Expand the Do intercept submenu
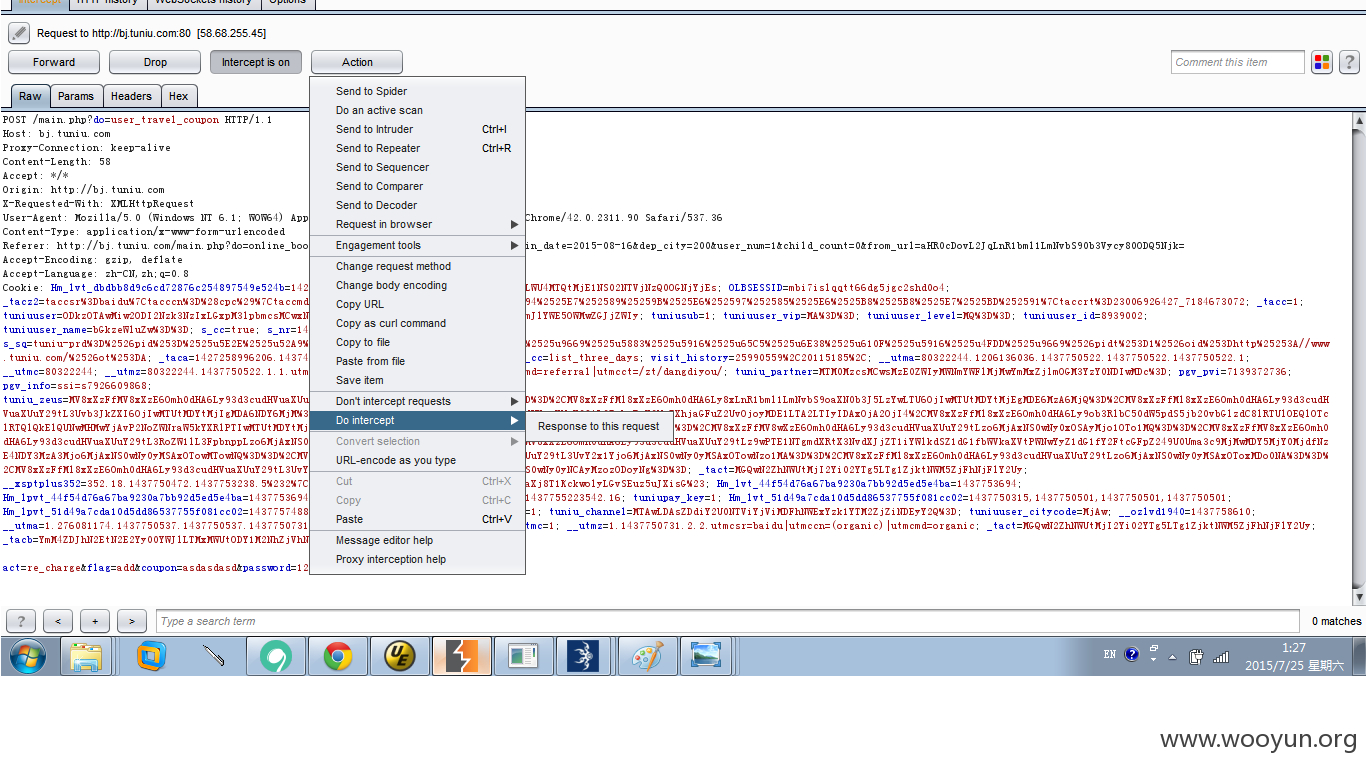Viewport: 1366px width, 768px height. [417, 420]
